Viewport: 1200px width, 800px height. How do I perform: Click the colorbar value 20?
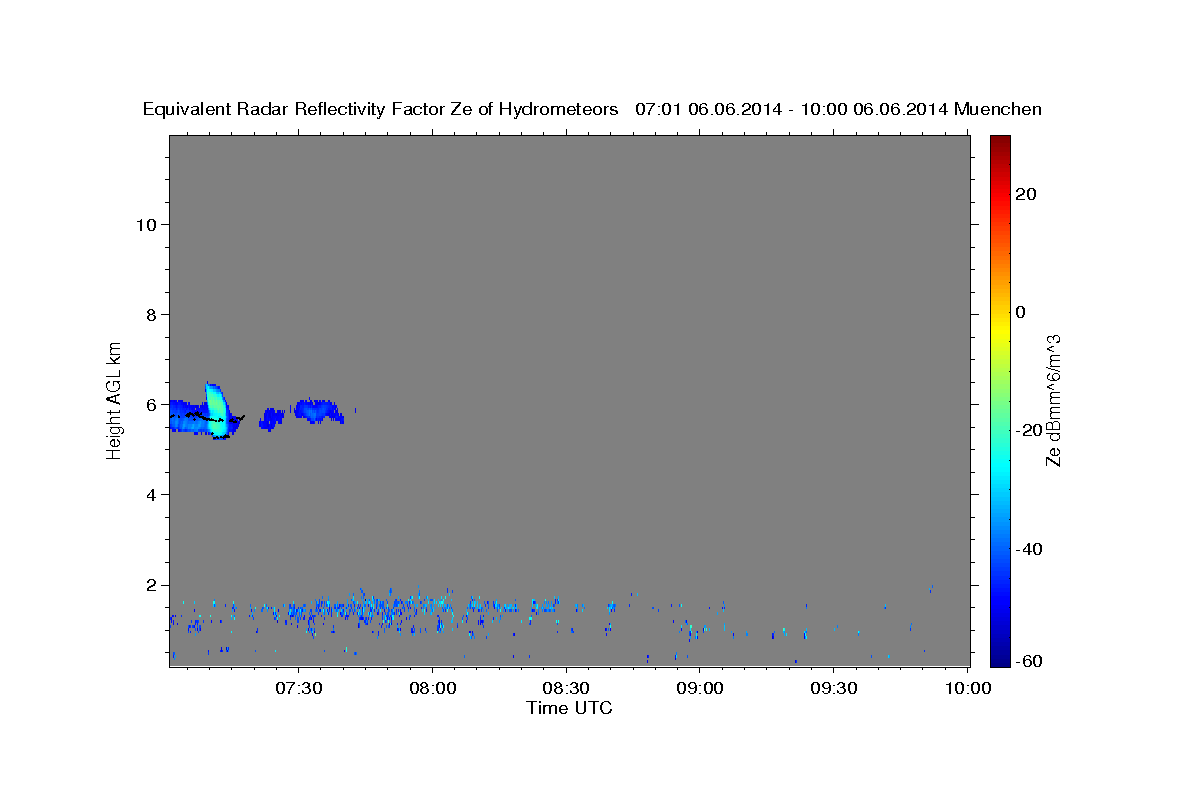(1027, 194)
